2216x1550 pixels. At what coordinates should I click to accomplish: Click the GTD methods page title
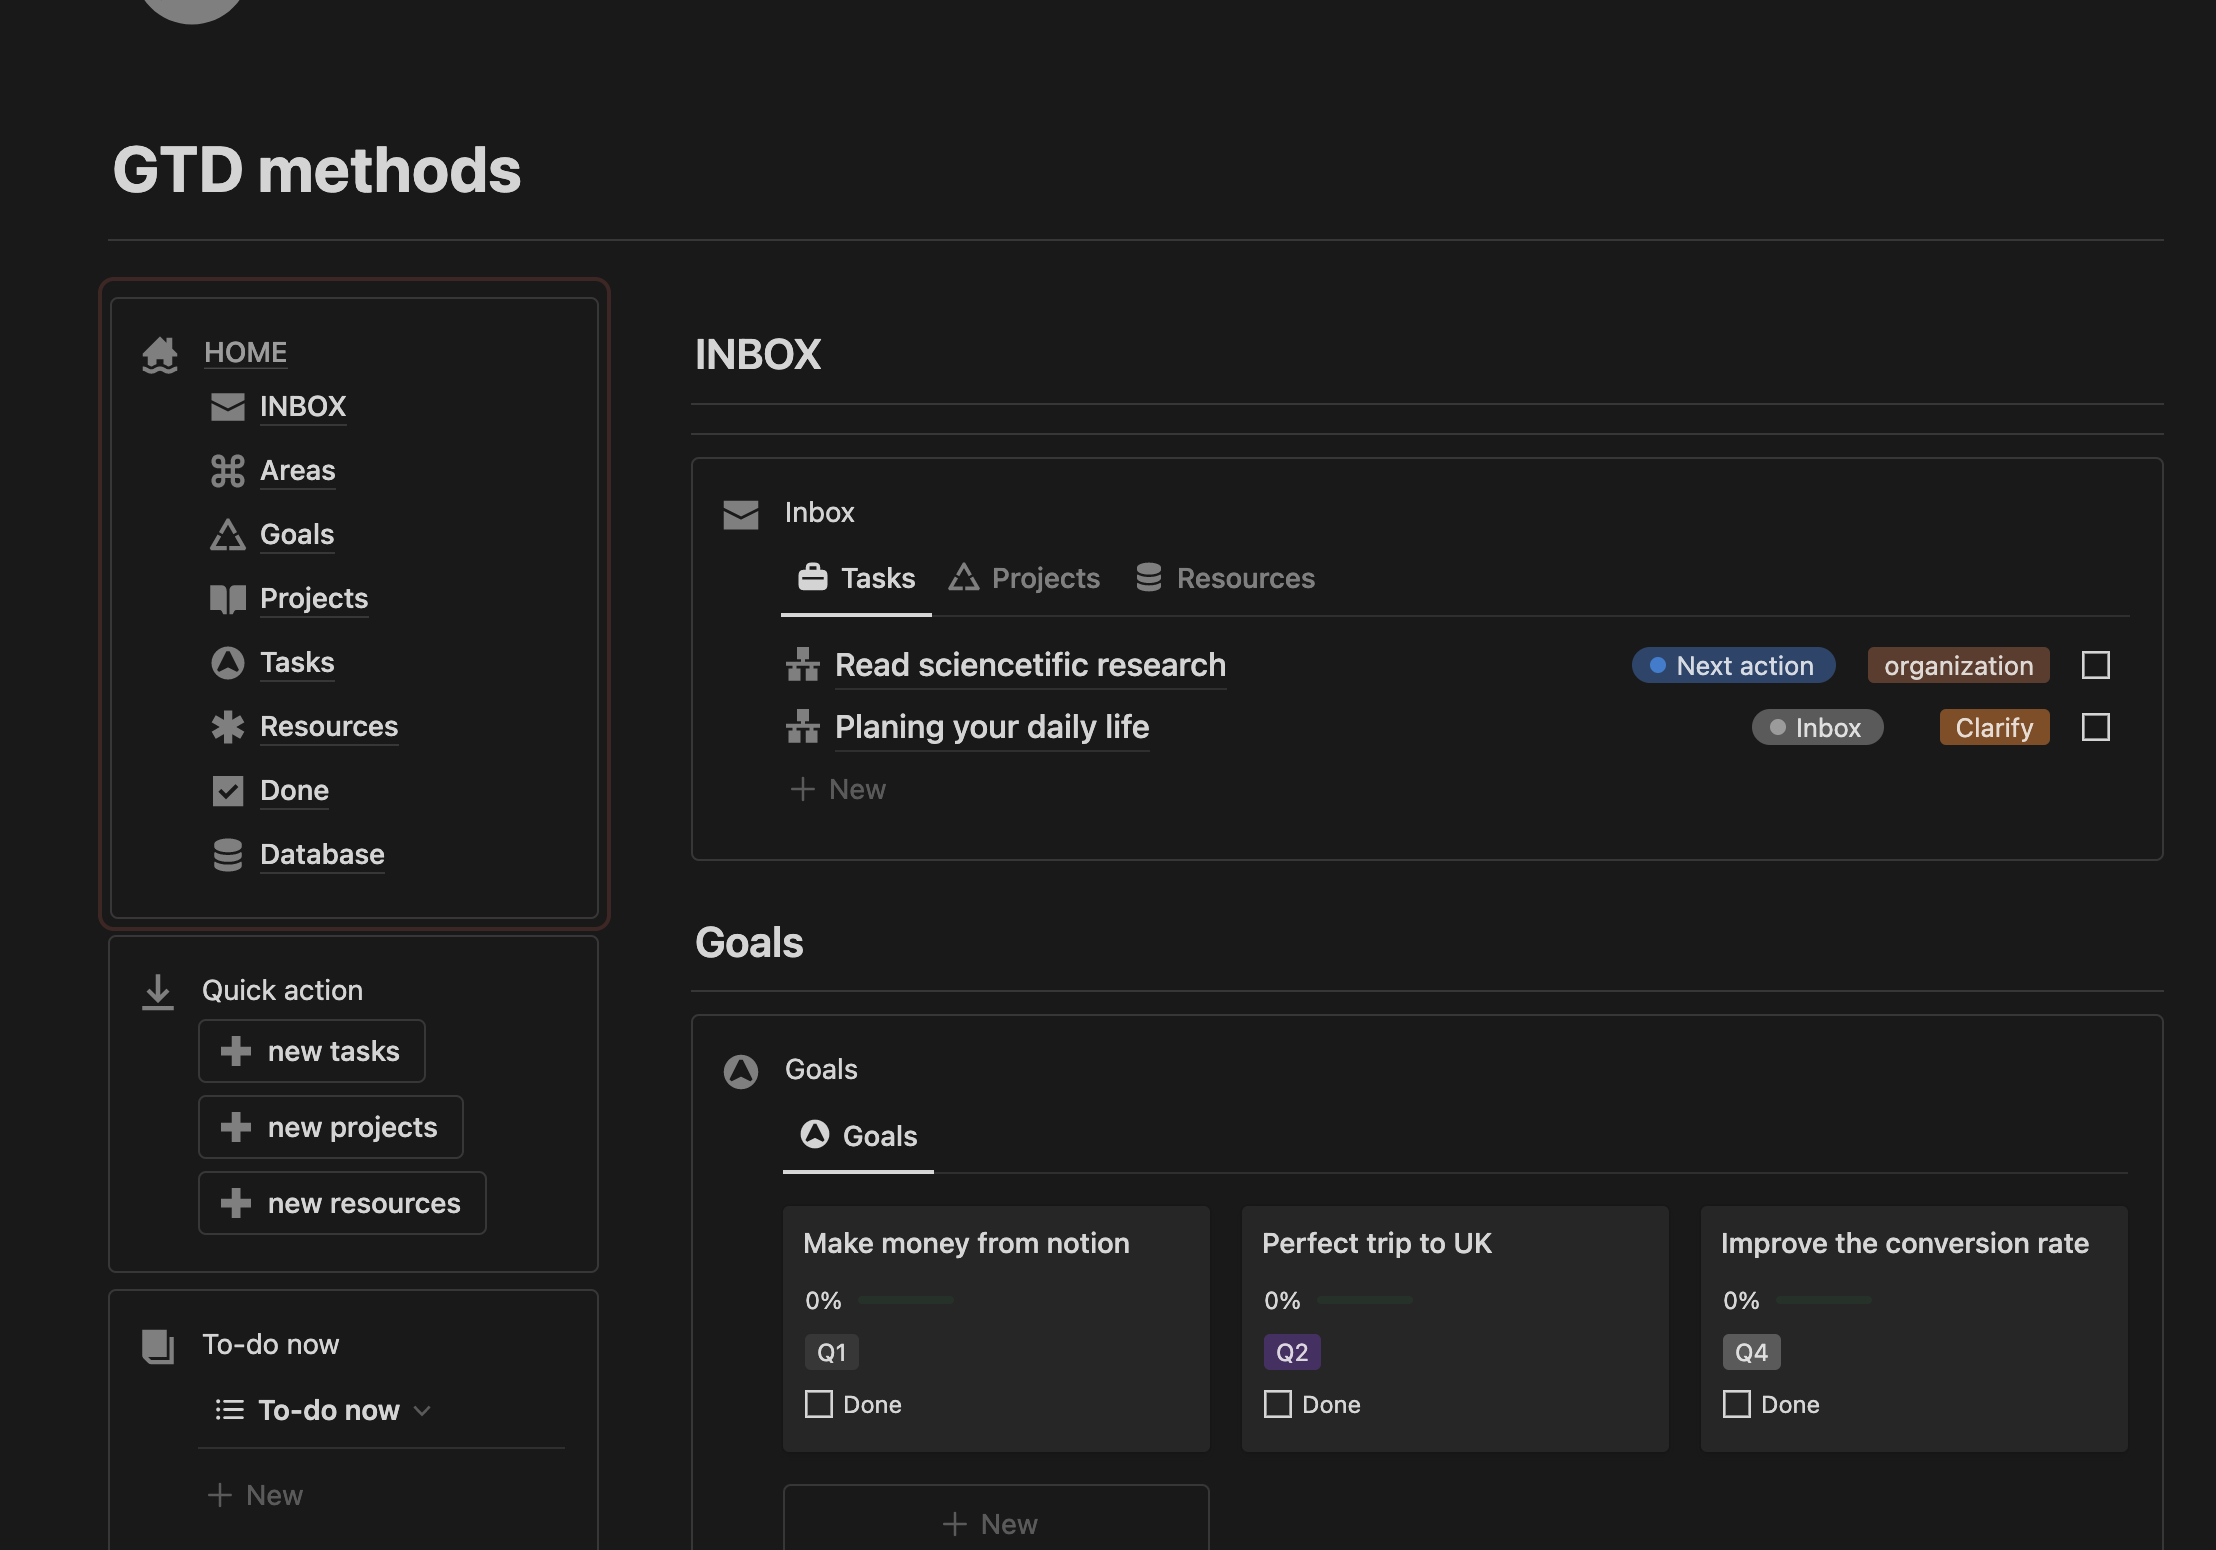pyautogui.click(x=317, y=169)
